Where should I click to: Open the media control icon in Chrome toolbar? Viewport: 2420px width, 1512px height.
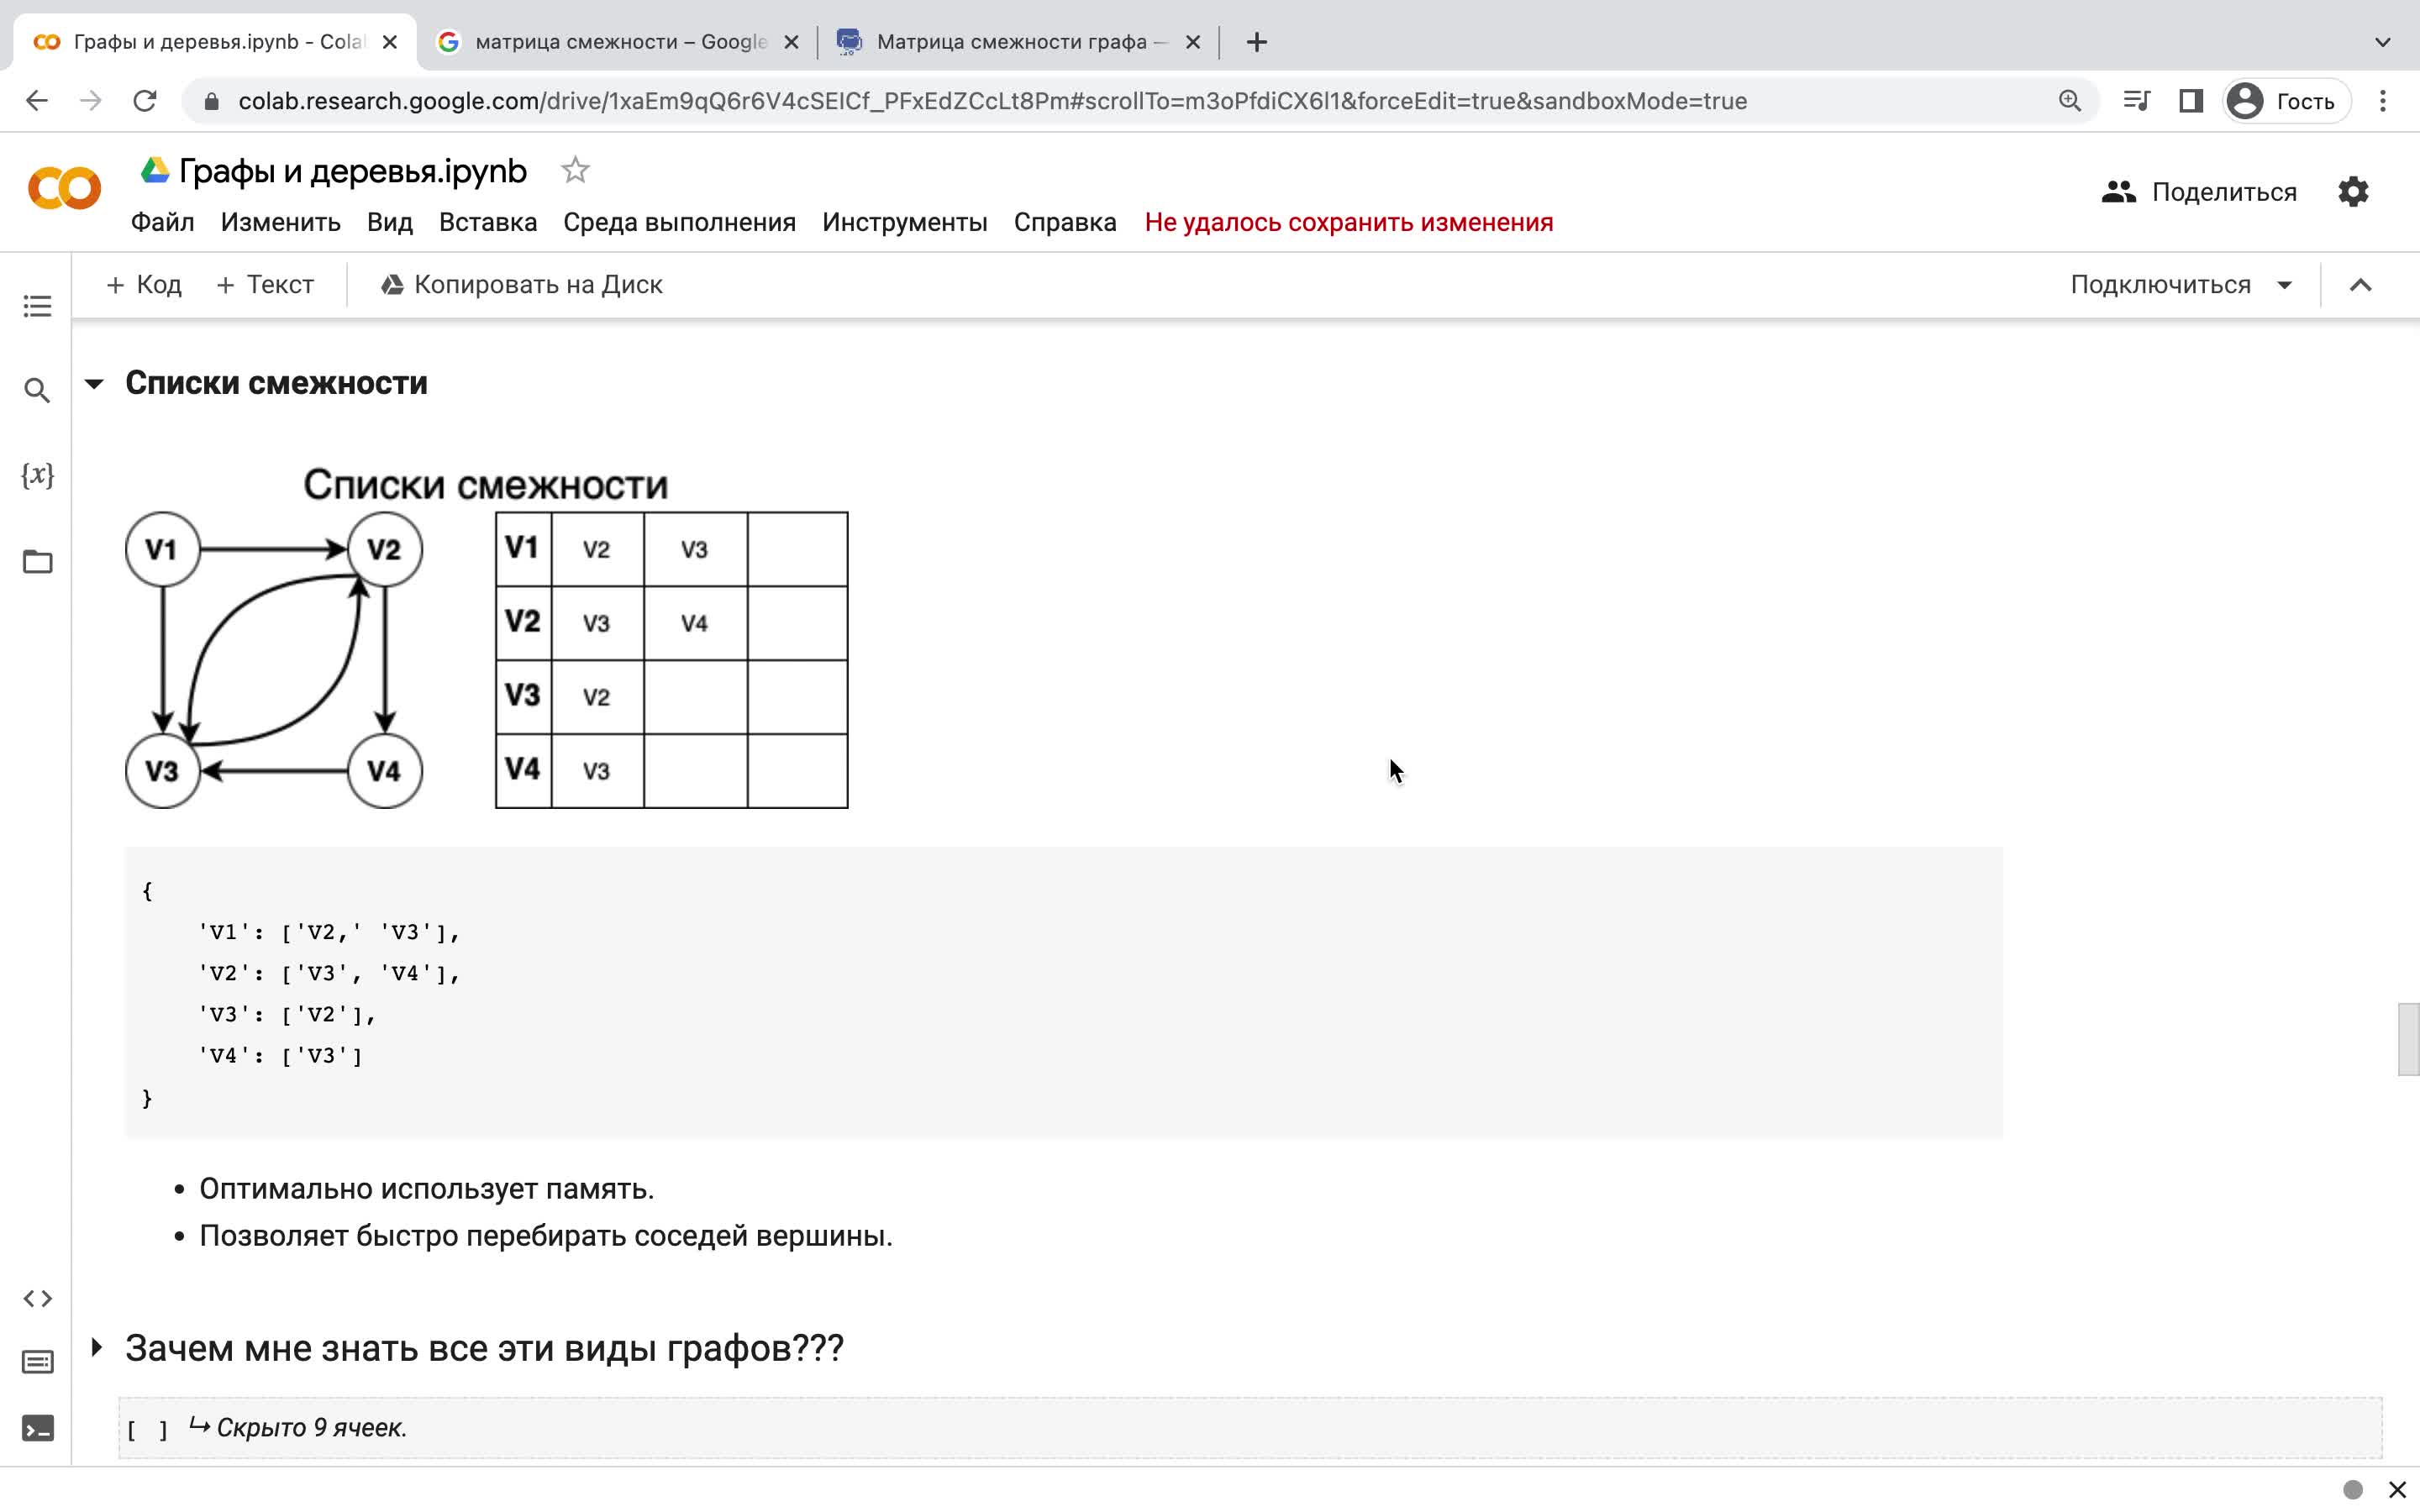(2136, 101)
